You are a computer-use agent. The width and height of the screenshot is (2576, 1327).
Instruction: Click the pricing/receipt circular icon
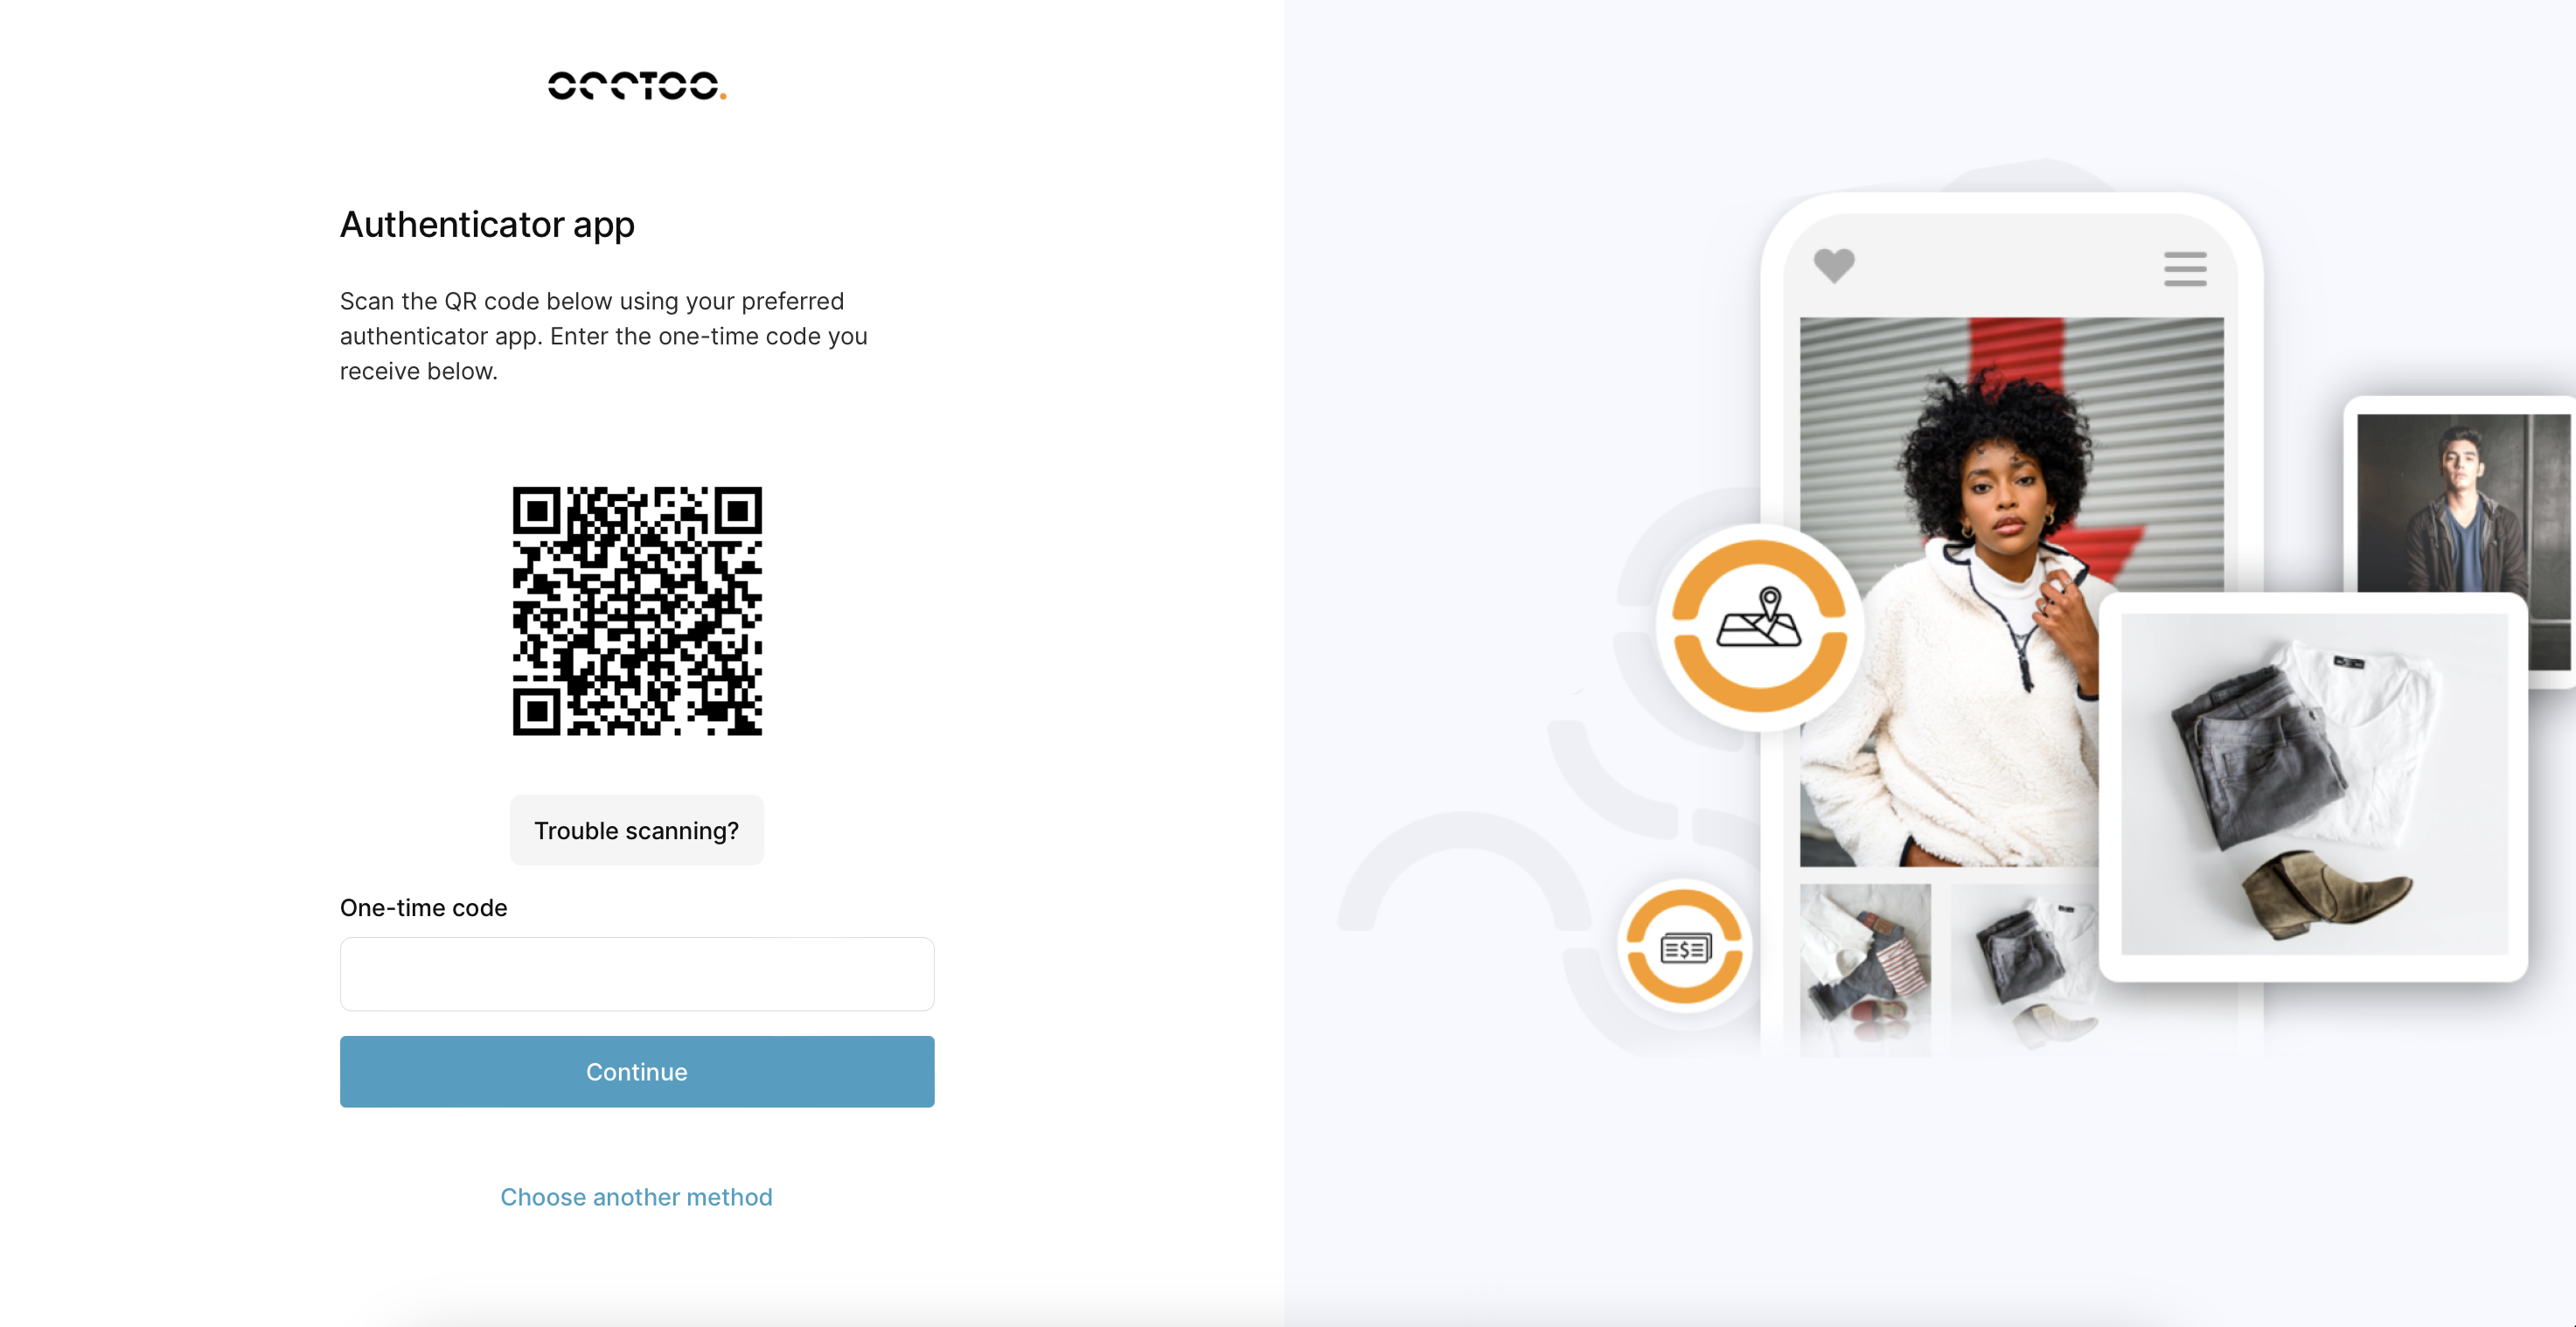(1686, 948)
